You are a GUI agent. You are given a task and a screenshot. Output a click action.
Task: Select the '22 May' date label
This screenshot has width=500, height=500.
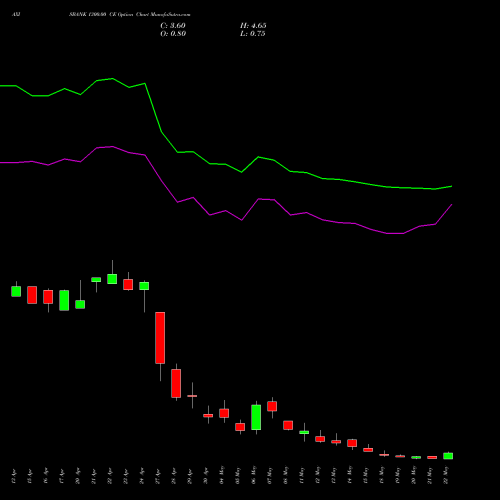click(x=446, y=475)
